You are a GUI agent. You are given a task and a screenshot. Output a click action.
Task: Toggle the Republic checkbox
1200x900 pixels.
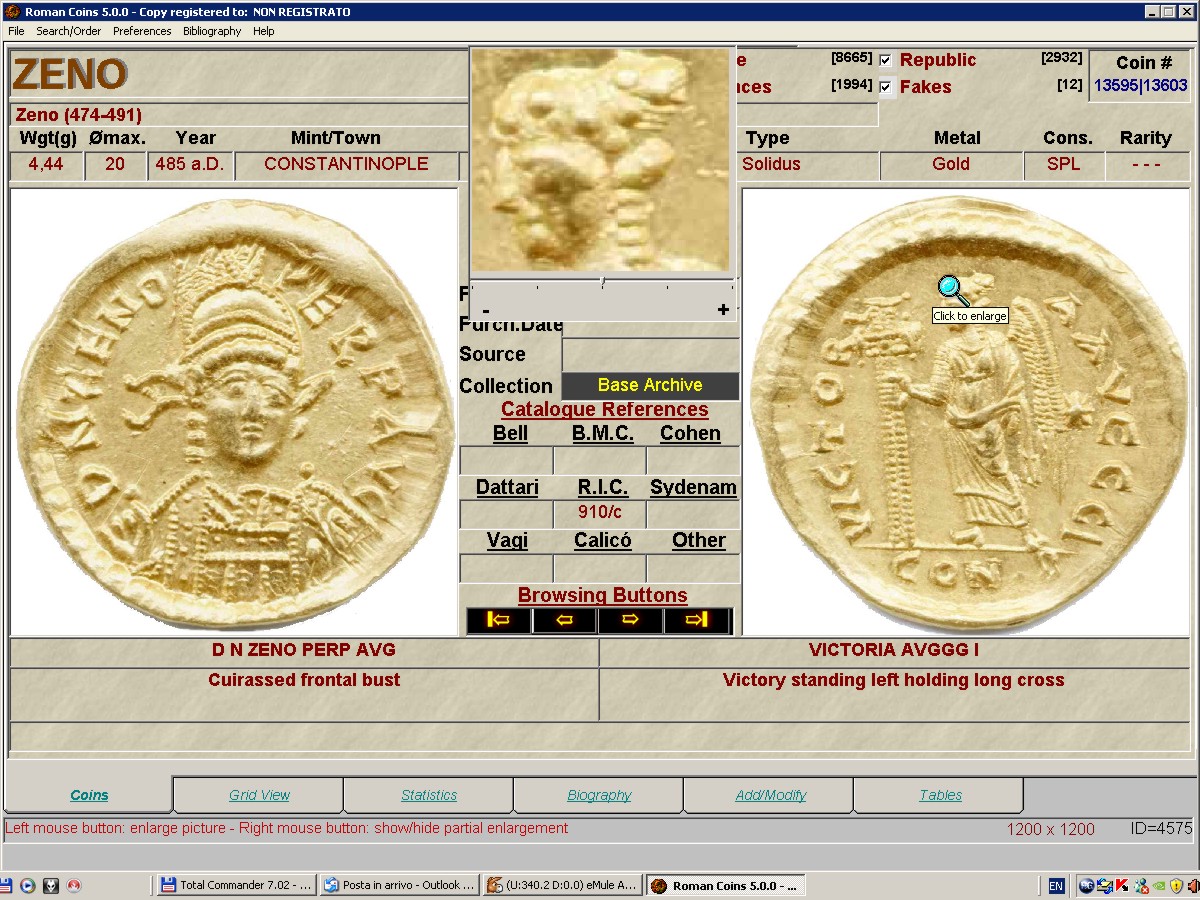[885, 60]
